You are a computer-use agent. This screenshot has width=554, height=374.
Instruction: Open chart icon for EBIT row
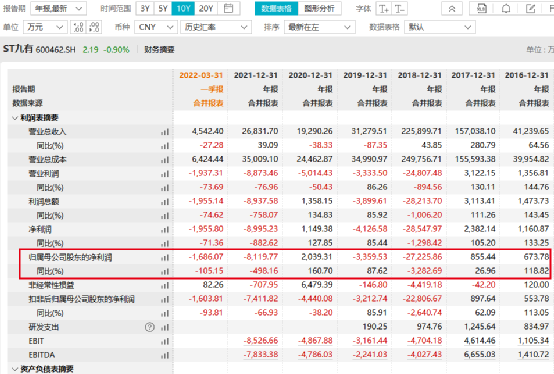click(x=165, y=342)
